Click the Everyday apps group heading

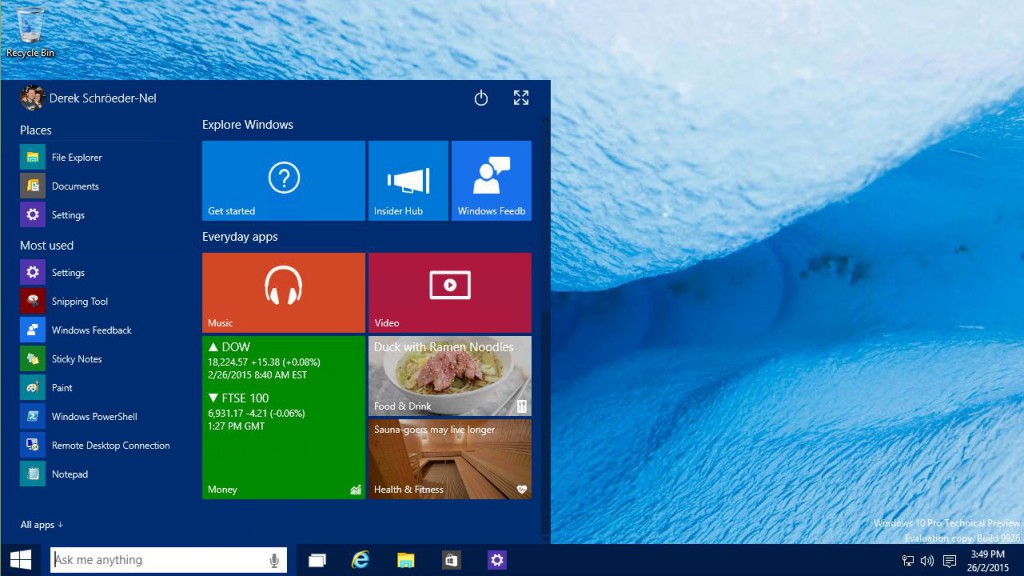(240, 237)
